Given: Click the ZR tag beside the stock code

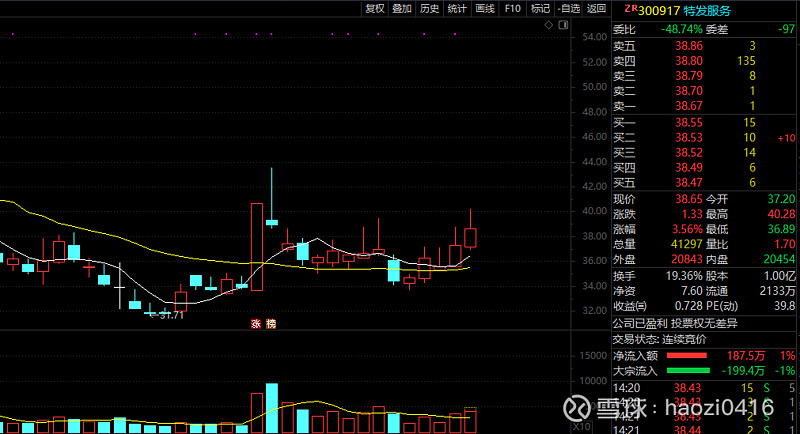Looking at the screenshot, I should (x=631, y=9).
